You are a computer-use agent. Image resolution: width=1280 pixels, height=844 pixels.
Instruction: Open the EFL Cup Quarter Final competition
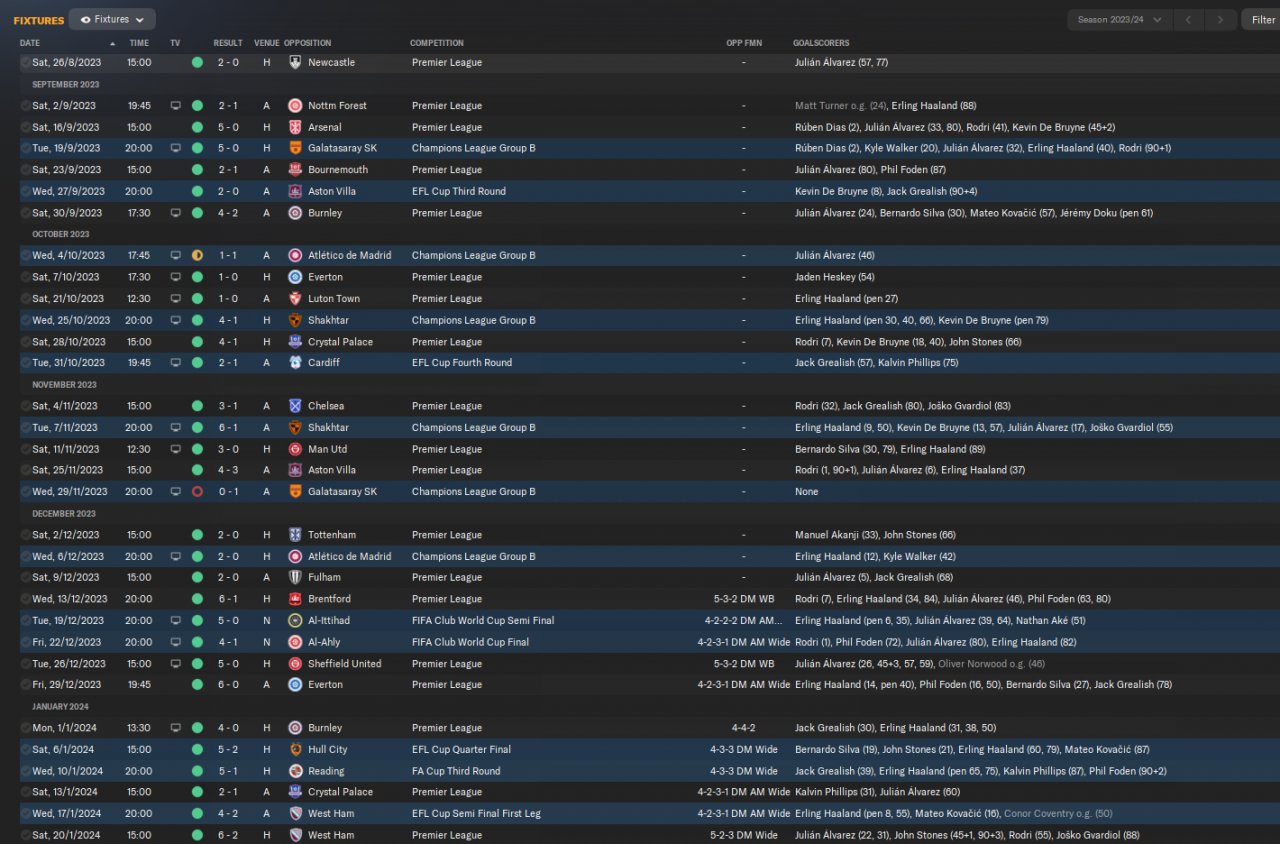coord(462,749)
